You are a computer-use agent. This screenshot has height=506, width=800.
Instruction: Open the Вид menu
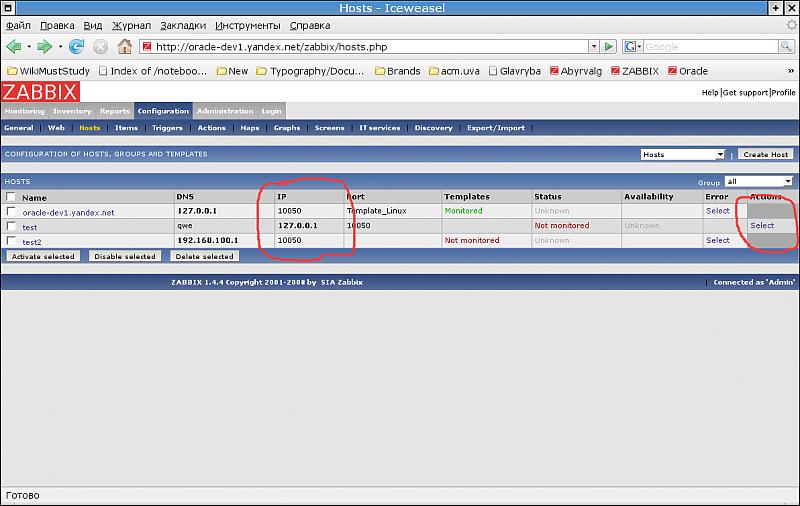(93, 26)
